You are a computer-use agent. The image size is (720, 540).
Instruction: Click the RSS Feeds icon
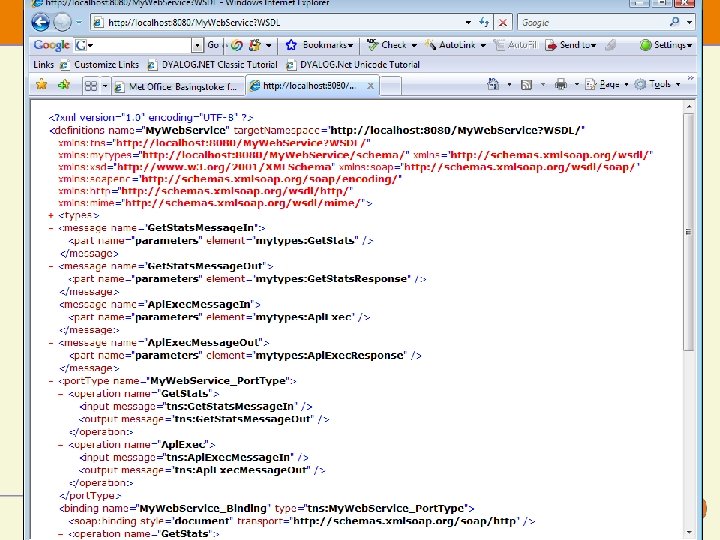pos(526,84)
